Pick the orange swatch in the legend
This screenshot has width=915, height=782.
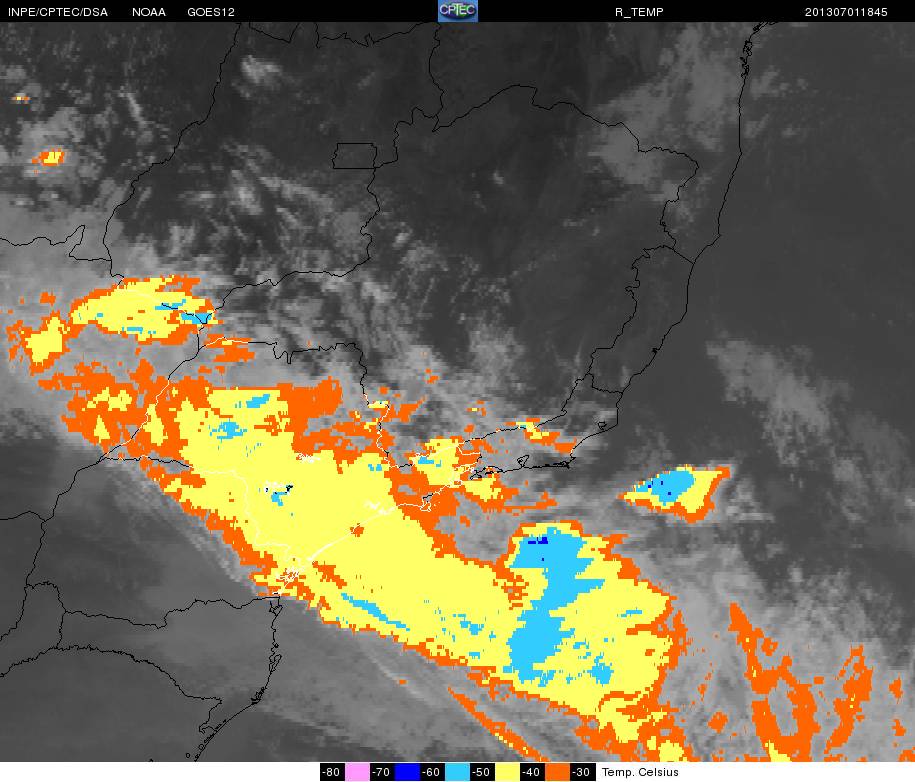[557, 772]
